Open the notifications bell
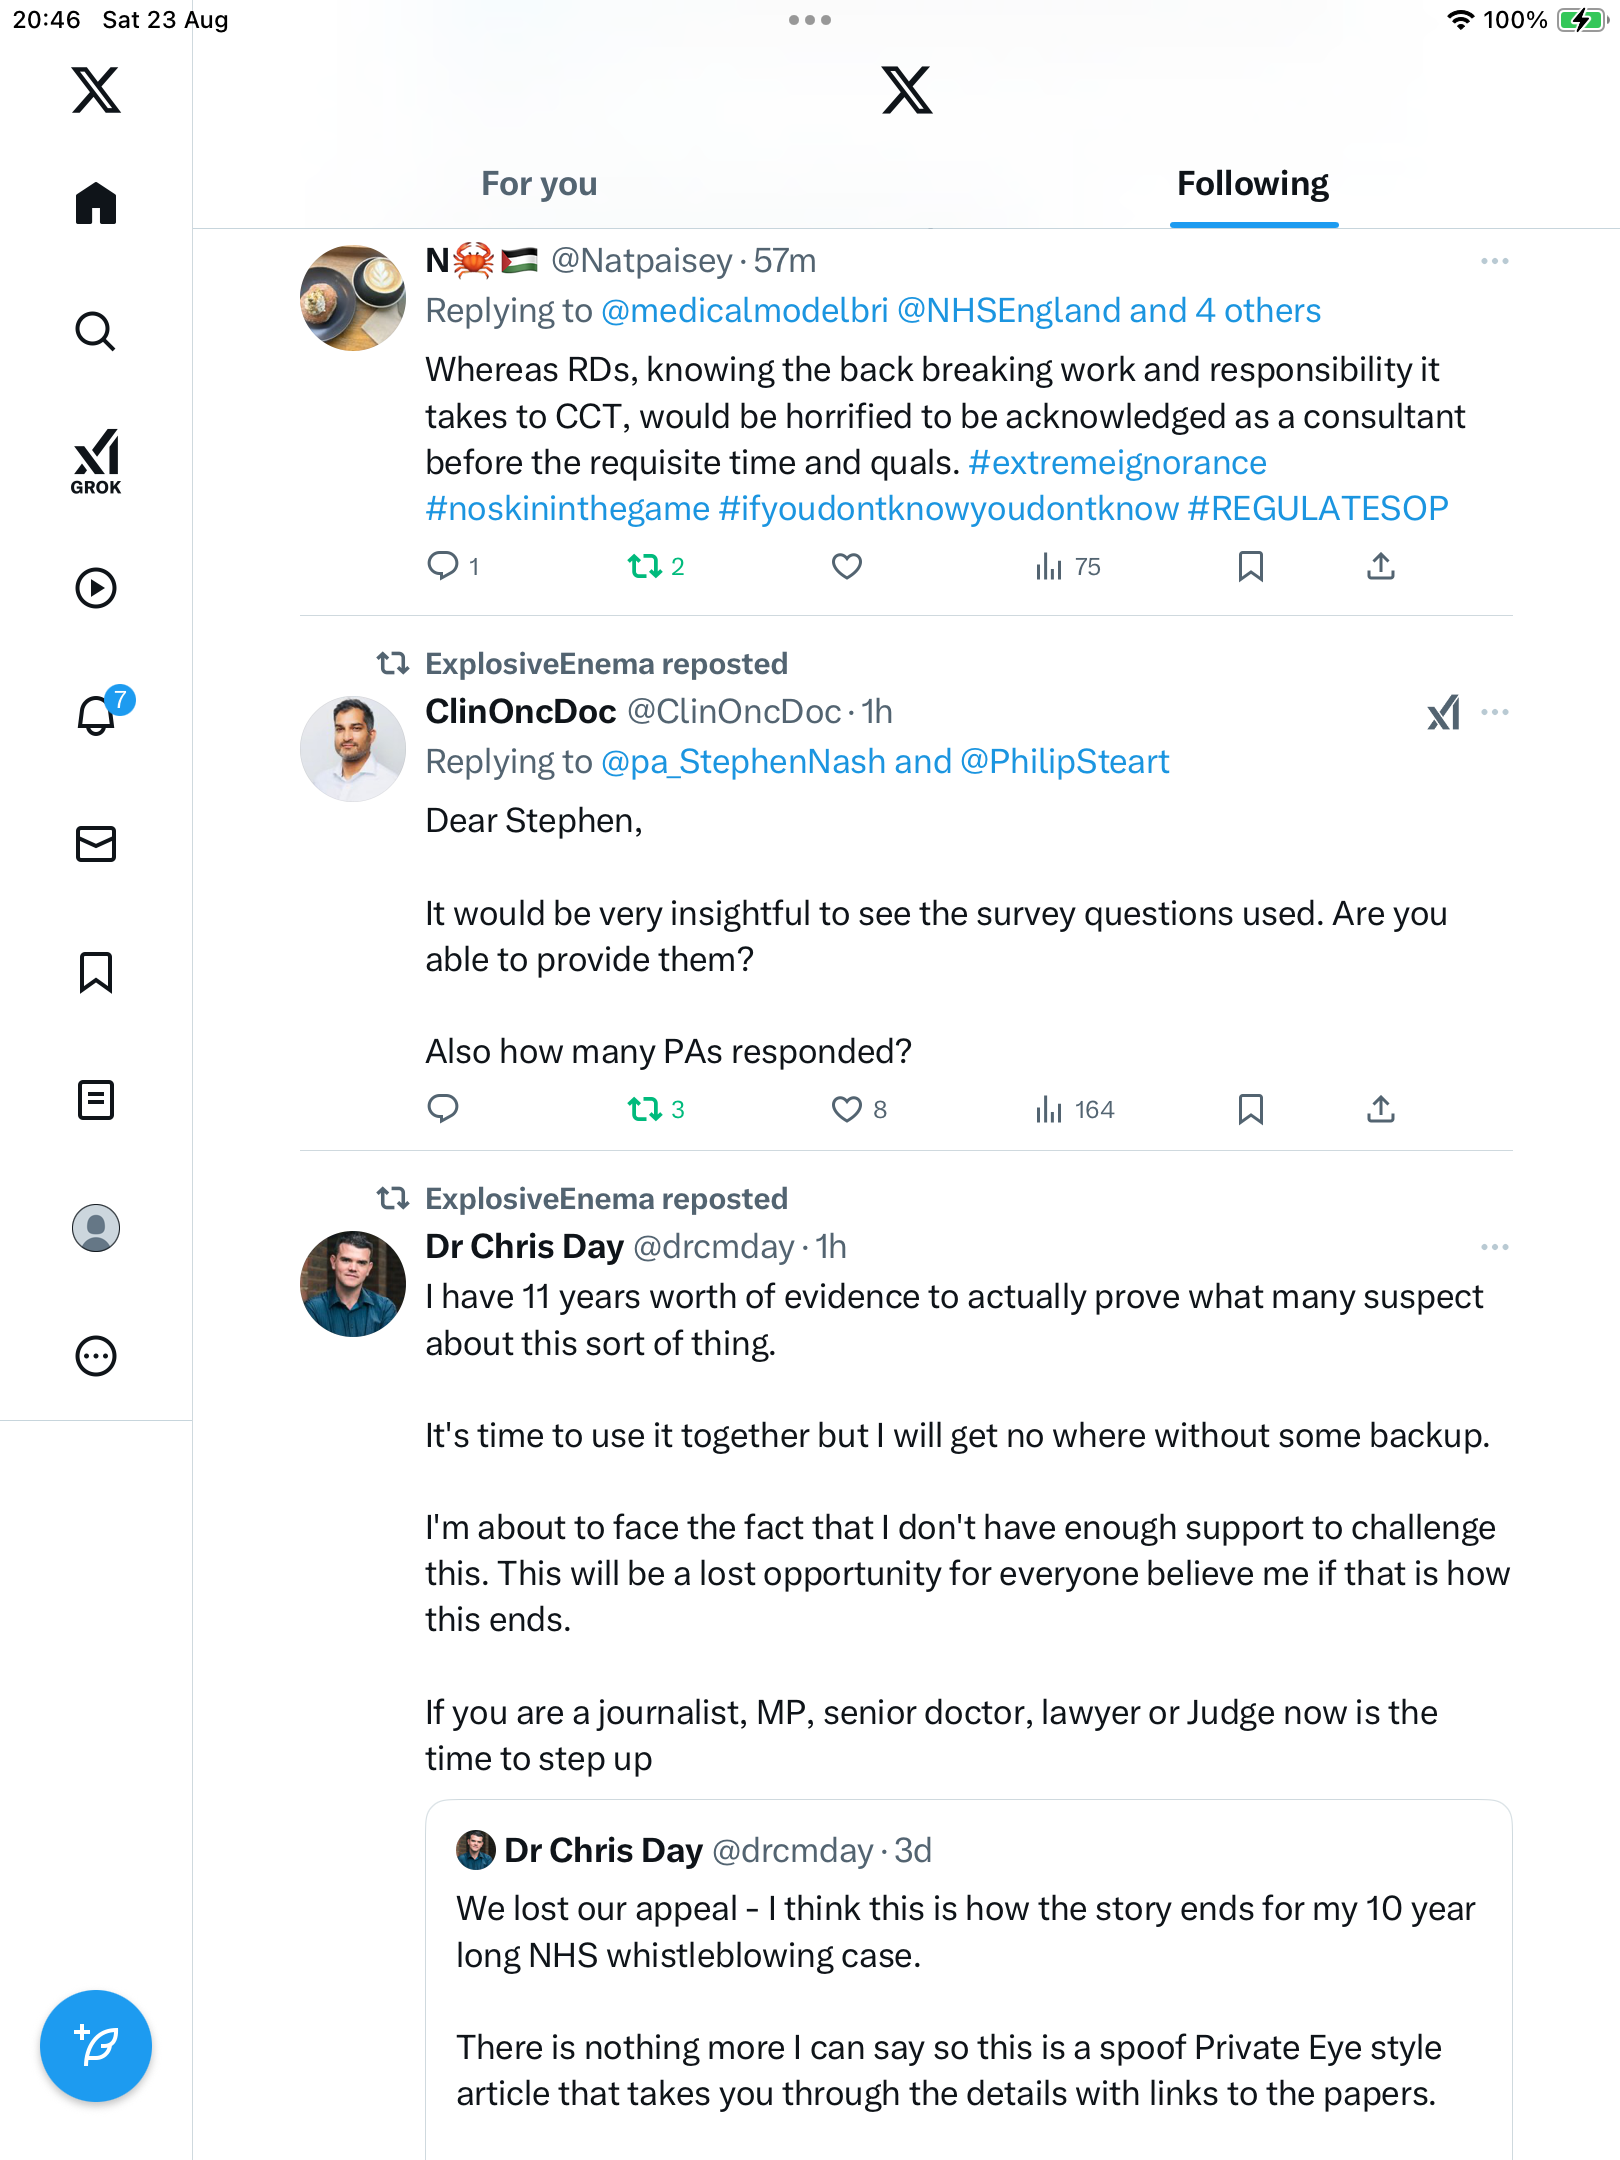 (x=96, y=715)
